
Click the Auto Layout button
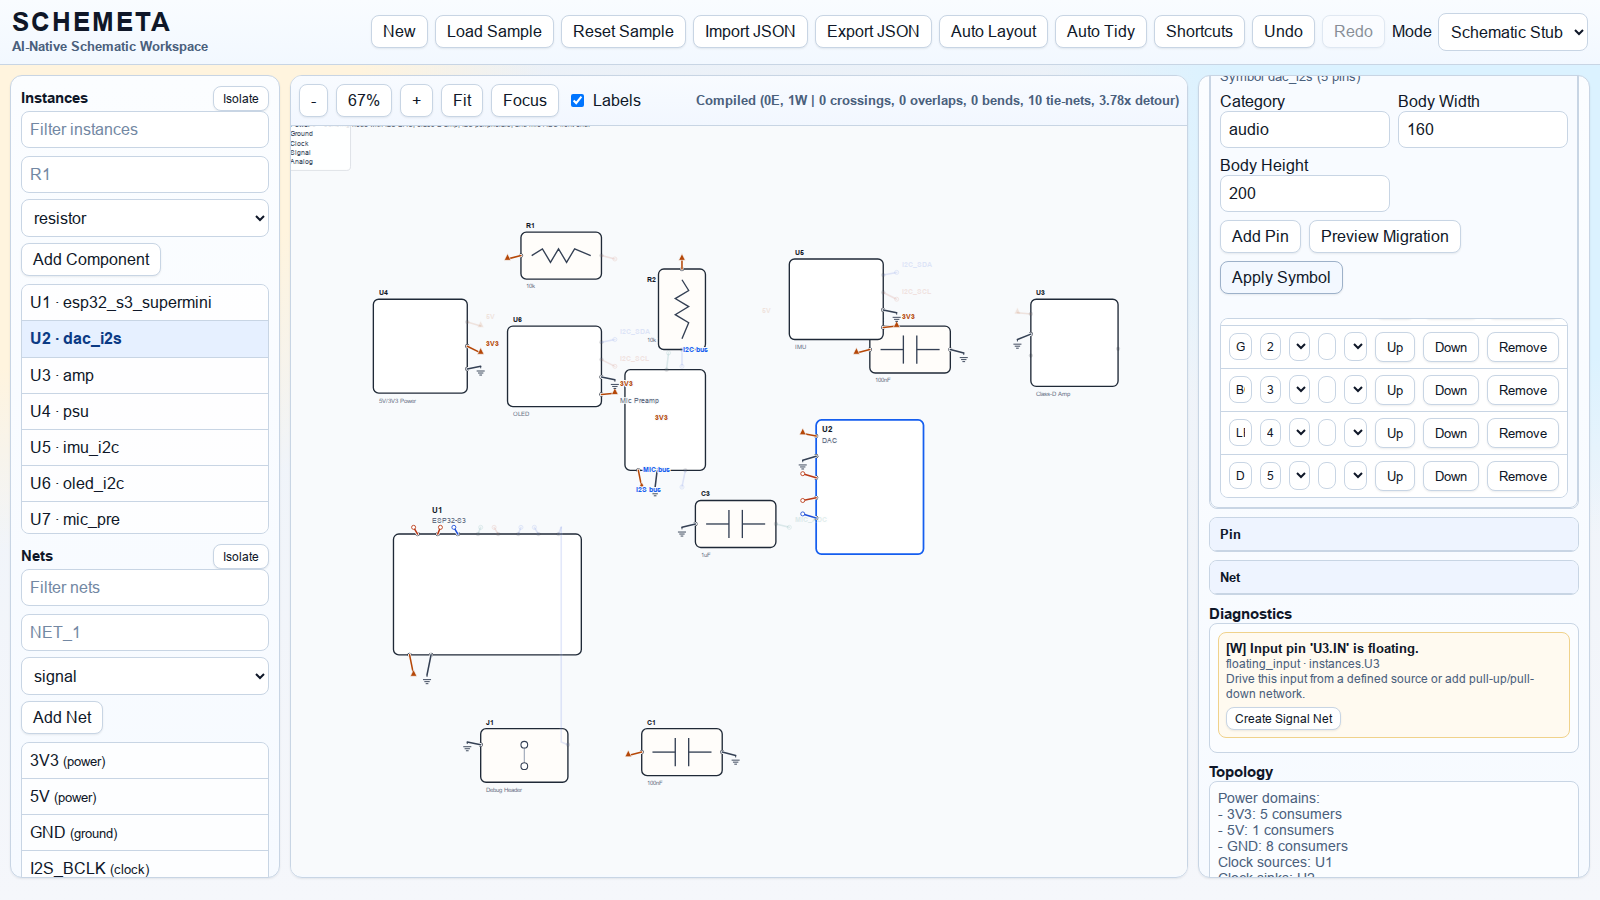pos(993,32)
